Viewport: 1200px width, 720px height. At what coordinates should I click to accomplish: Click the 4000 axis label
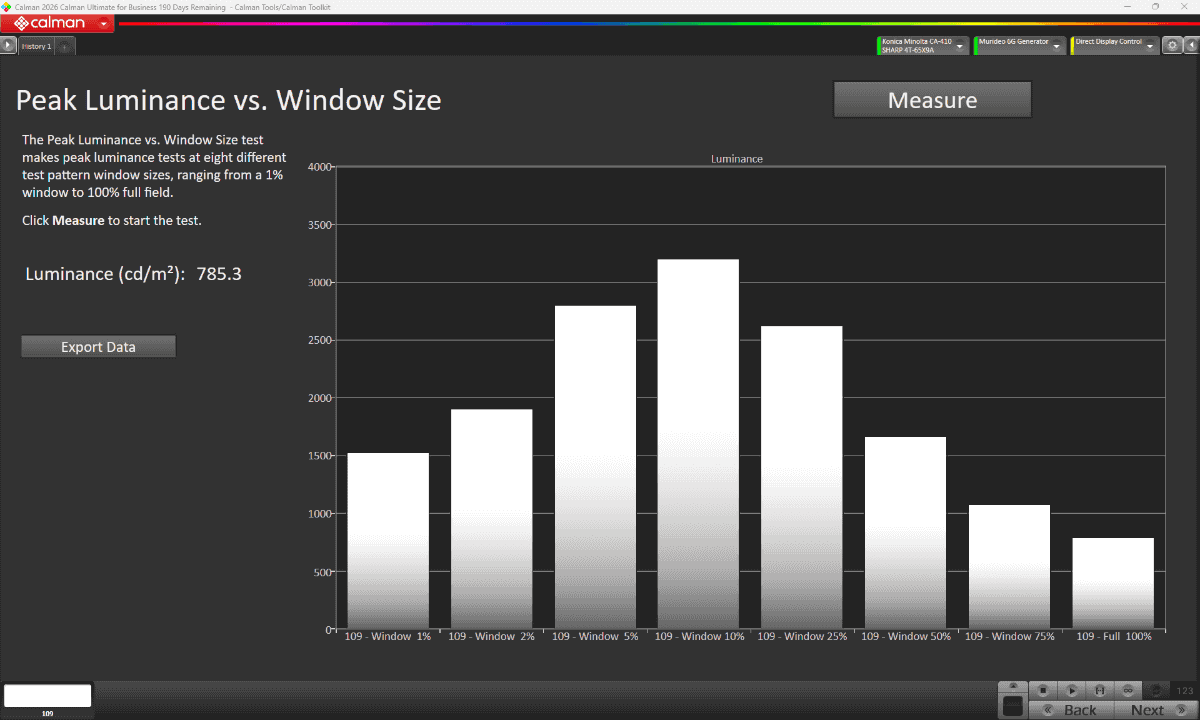(x=320, y=167)
